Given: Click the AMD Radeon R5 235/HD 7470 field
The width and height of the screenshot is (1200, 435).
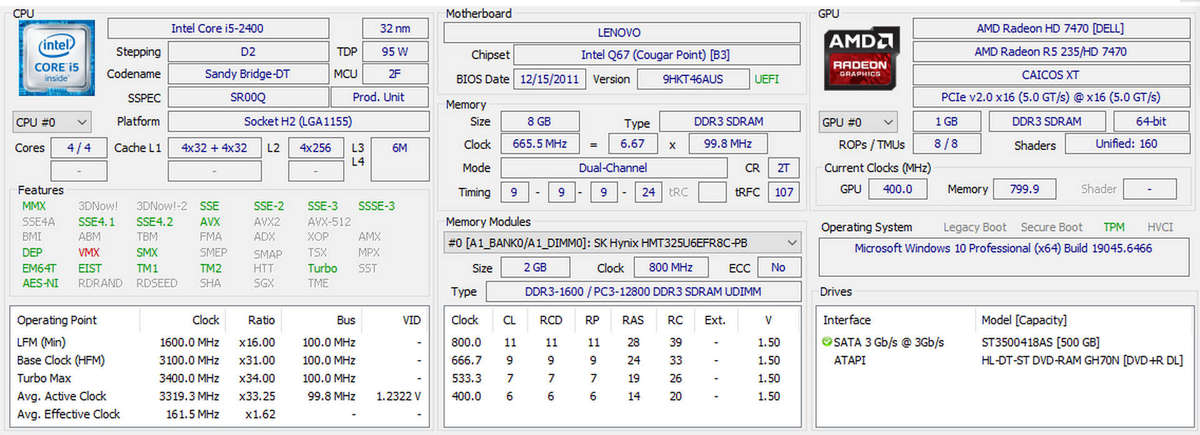Looking at the screenshot, I should coord(1051,51).
